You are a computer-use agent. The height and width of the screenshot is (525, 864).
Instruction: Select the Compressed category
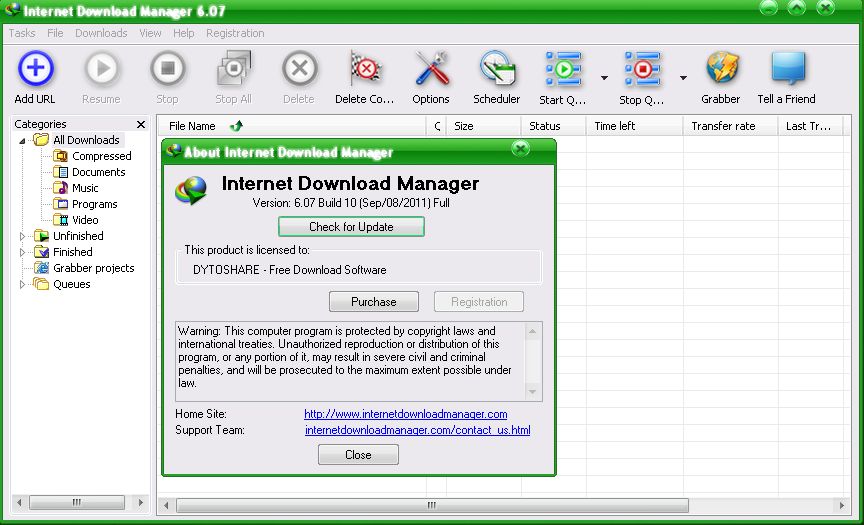click(x=102, y=156)
